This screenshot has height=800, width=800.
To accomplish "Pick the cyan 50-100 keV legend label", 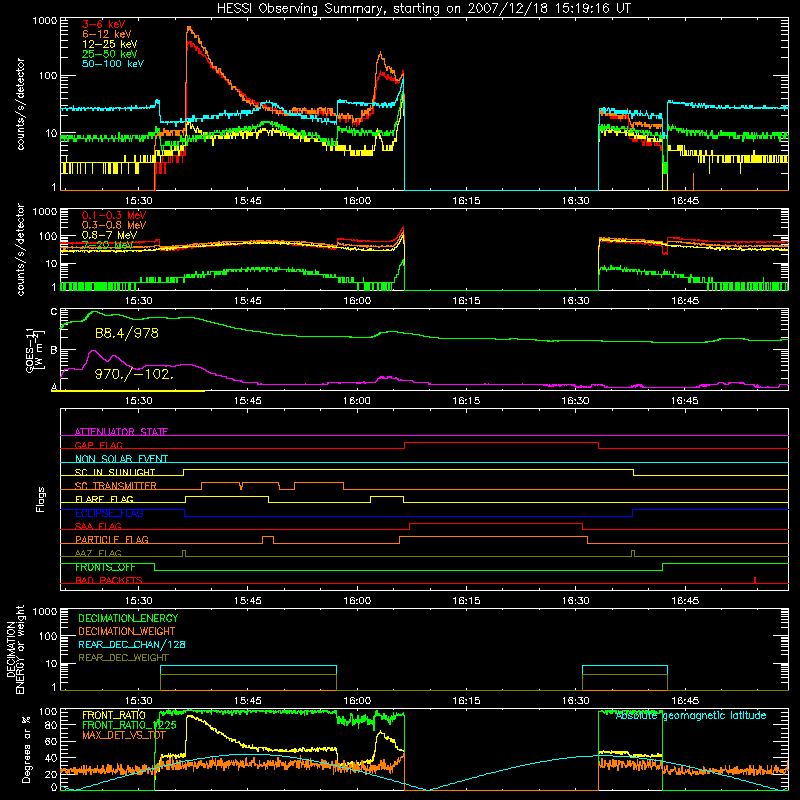I will click(x=113, y=64).
